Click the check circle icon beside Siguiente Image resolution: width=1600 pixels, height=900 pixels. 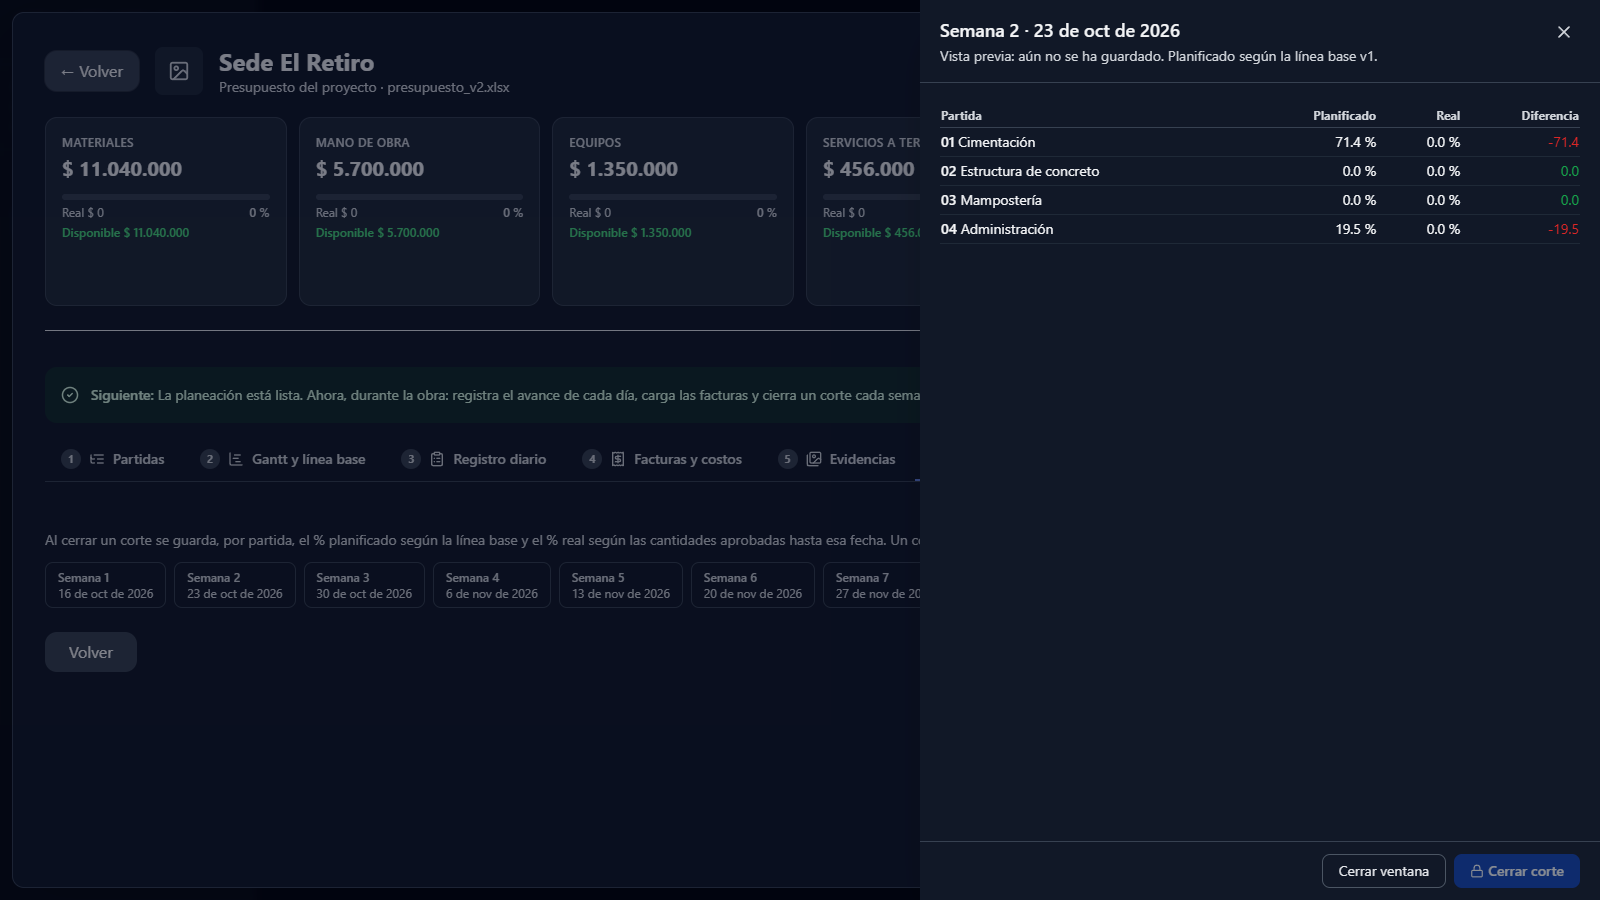coord(70,395)
